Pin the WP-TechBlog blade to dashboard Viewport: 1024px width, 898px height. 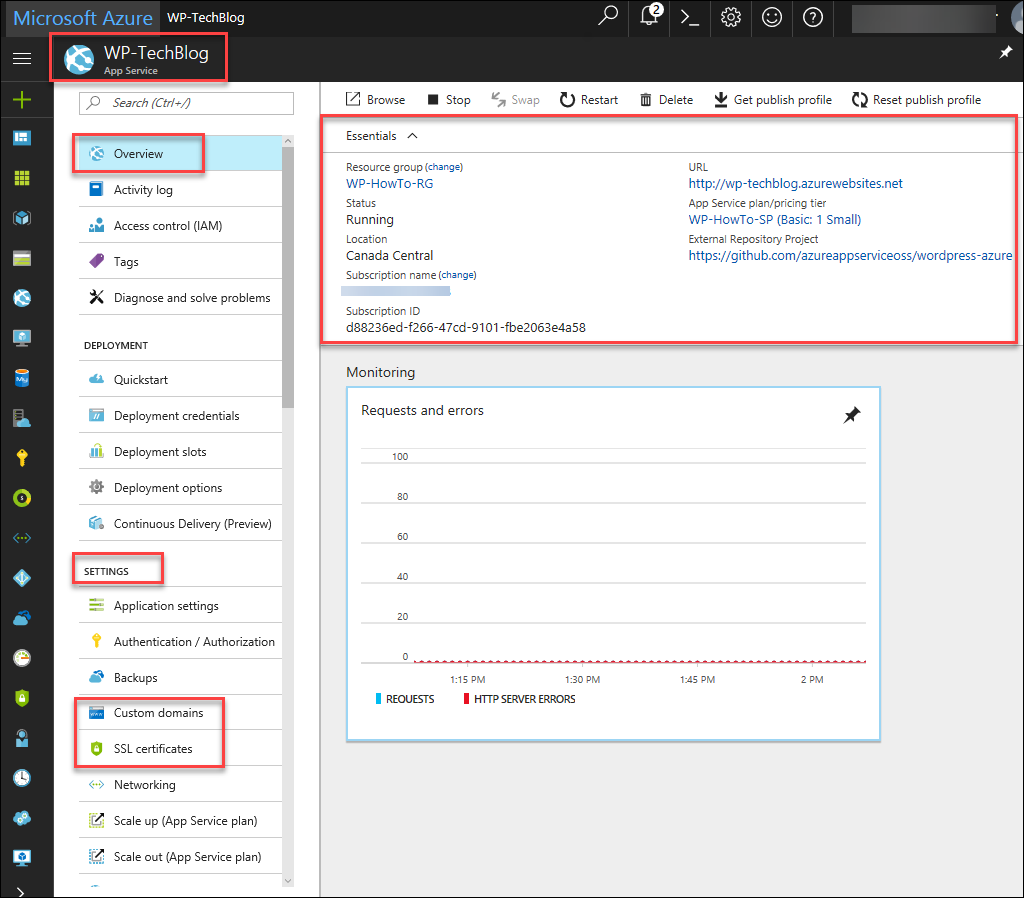(x=1006, y=52)
